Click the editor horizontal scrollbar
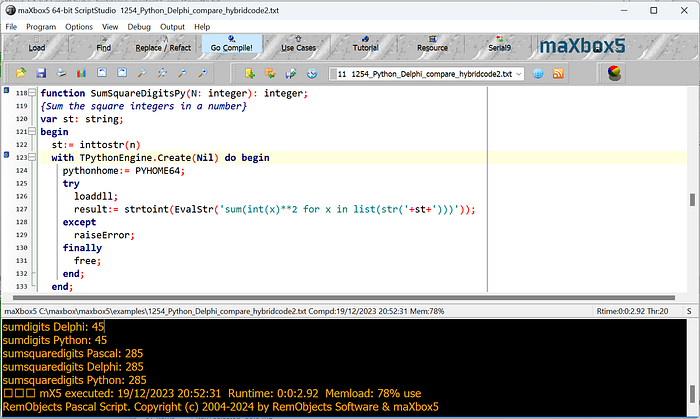The image size is (700, 419). click(344, 298)
